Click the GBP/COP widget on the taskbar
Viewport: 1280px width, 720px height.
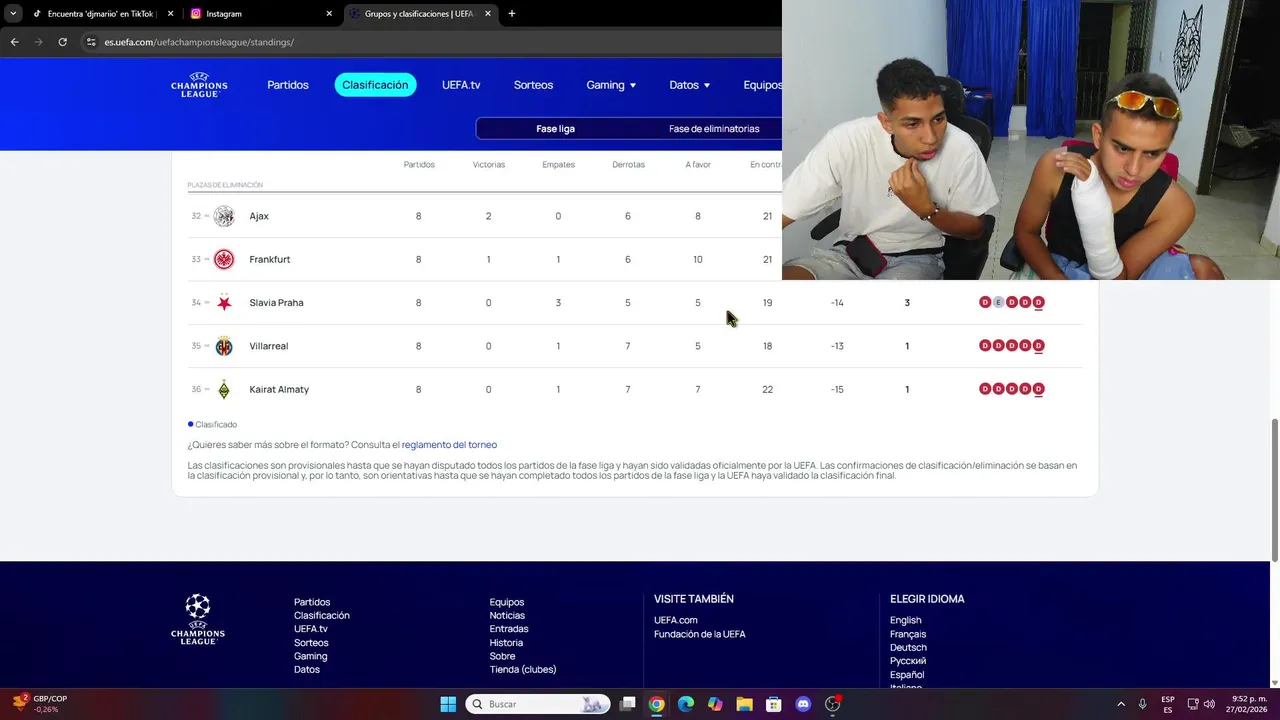[x=40, y=704]
